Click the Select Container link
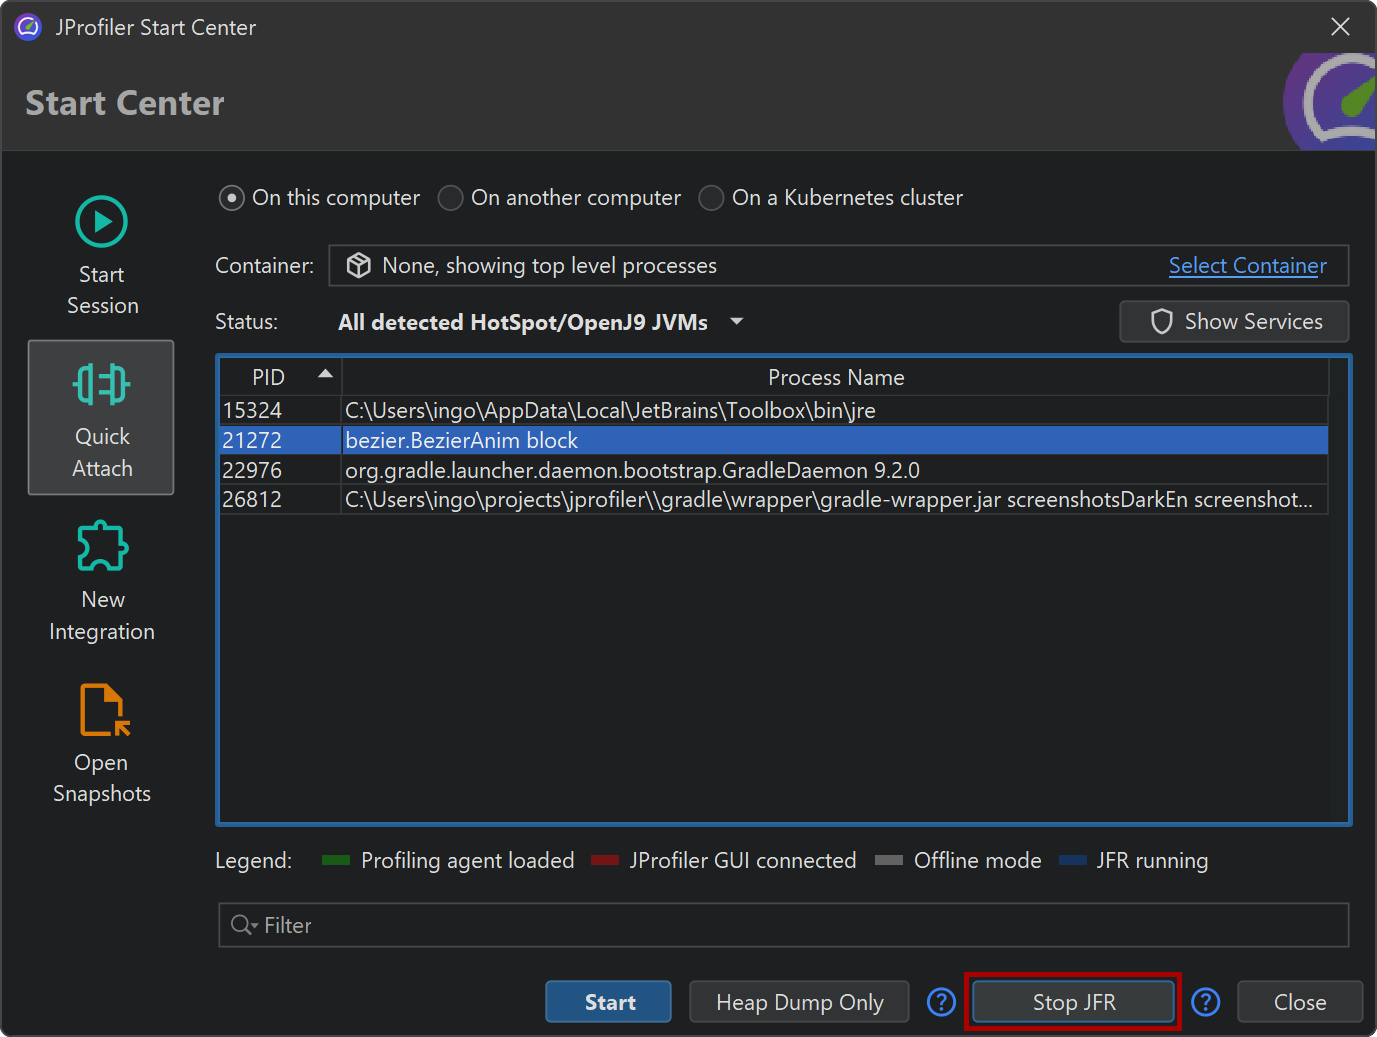Viewport: 1377px width, 1037px height. click(1247, 266)
